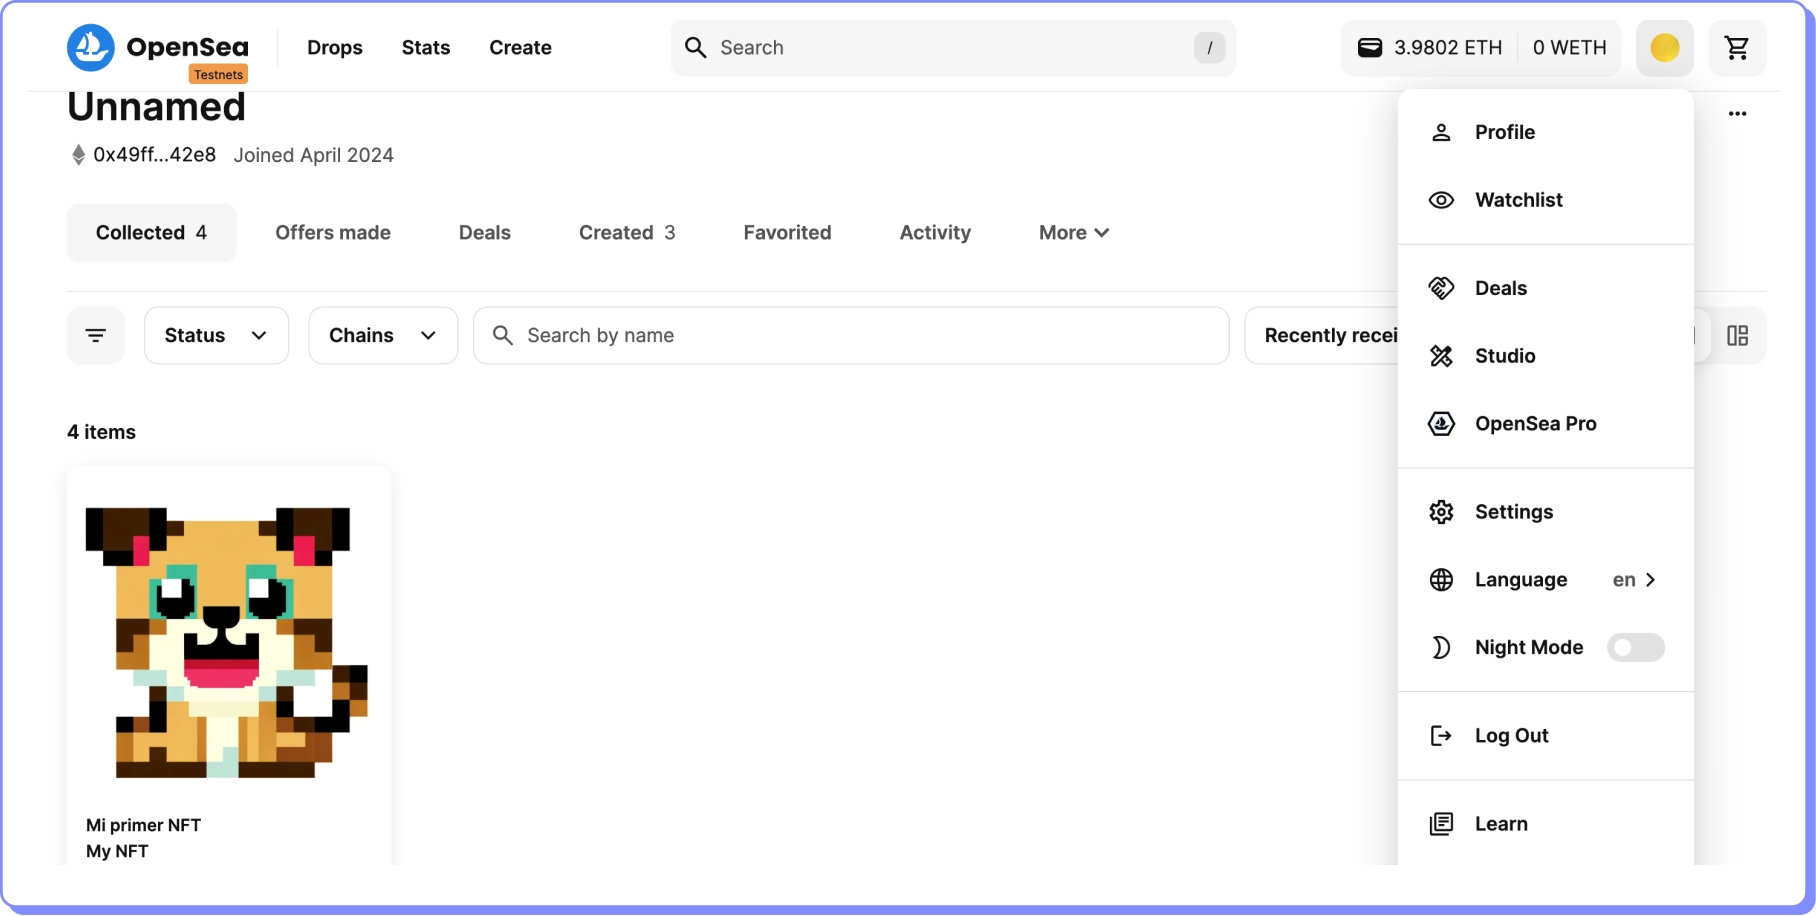This screenshot has height=916, width=1816.
Task: Open Studio from the account menu
Action: (x=1504, y=356)
